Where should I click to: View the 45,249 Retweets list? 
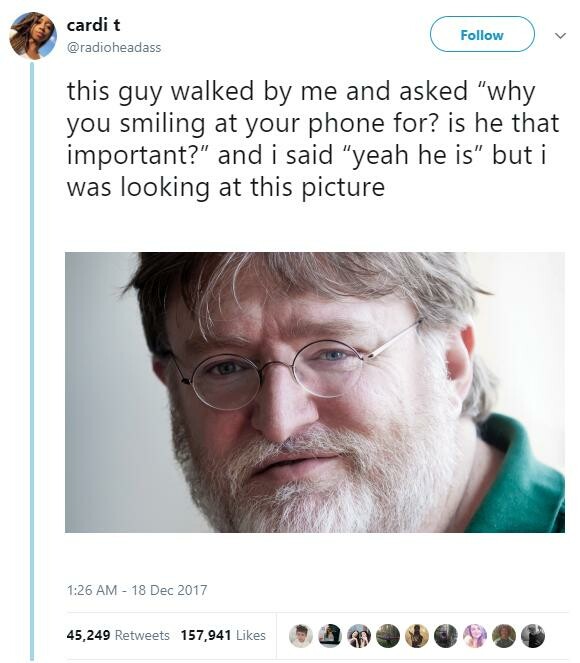click(x=118, y=635)
